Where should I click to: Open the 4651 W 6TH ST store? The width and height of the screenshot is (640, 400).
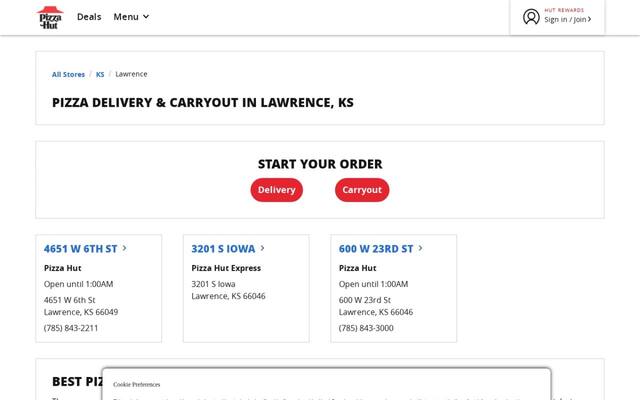[x=80, y=249]
